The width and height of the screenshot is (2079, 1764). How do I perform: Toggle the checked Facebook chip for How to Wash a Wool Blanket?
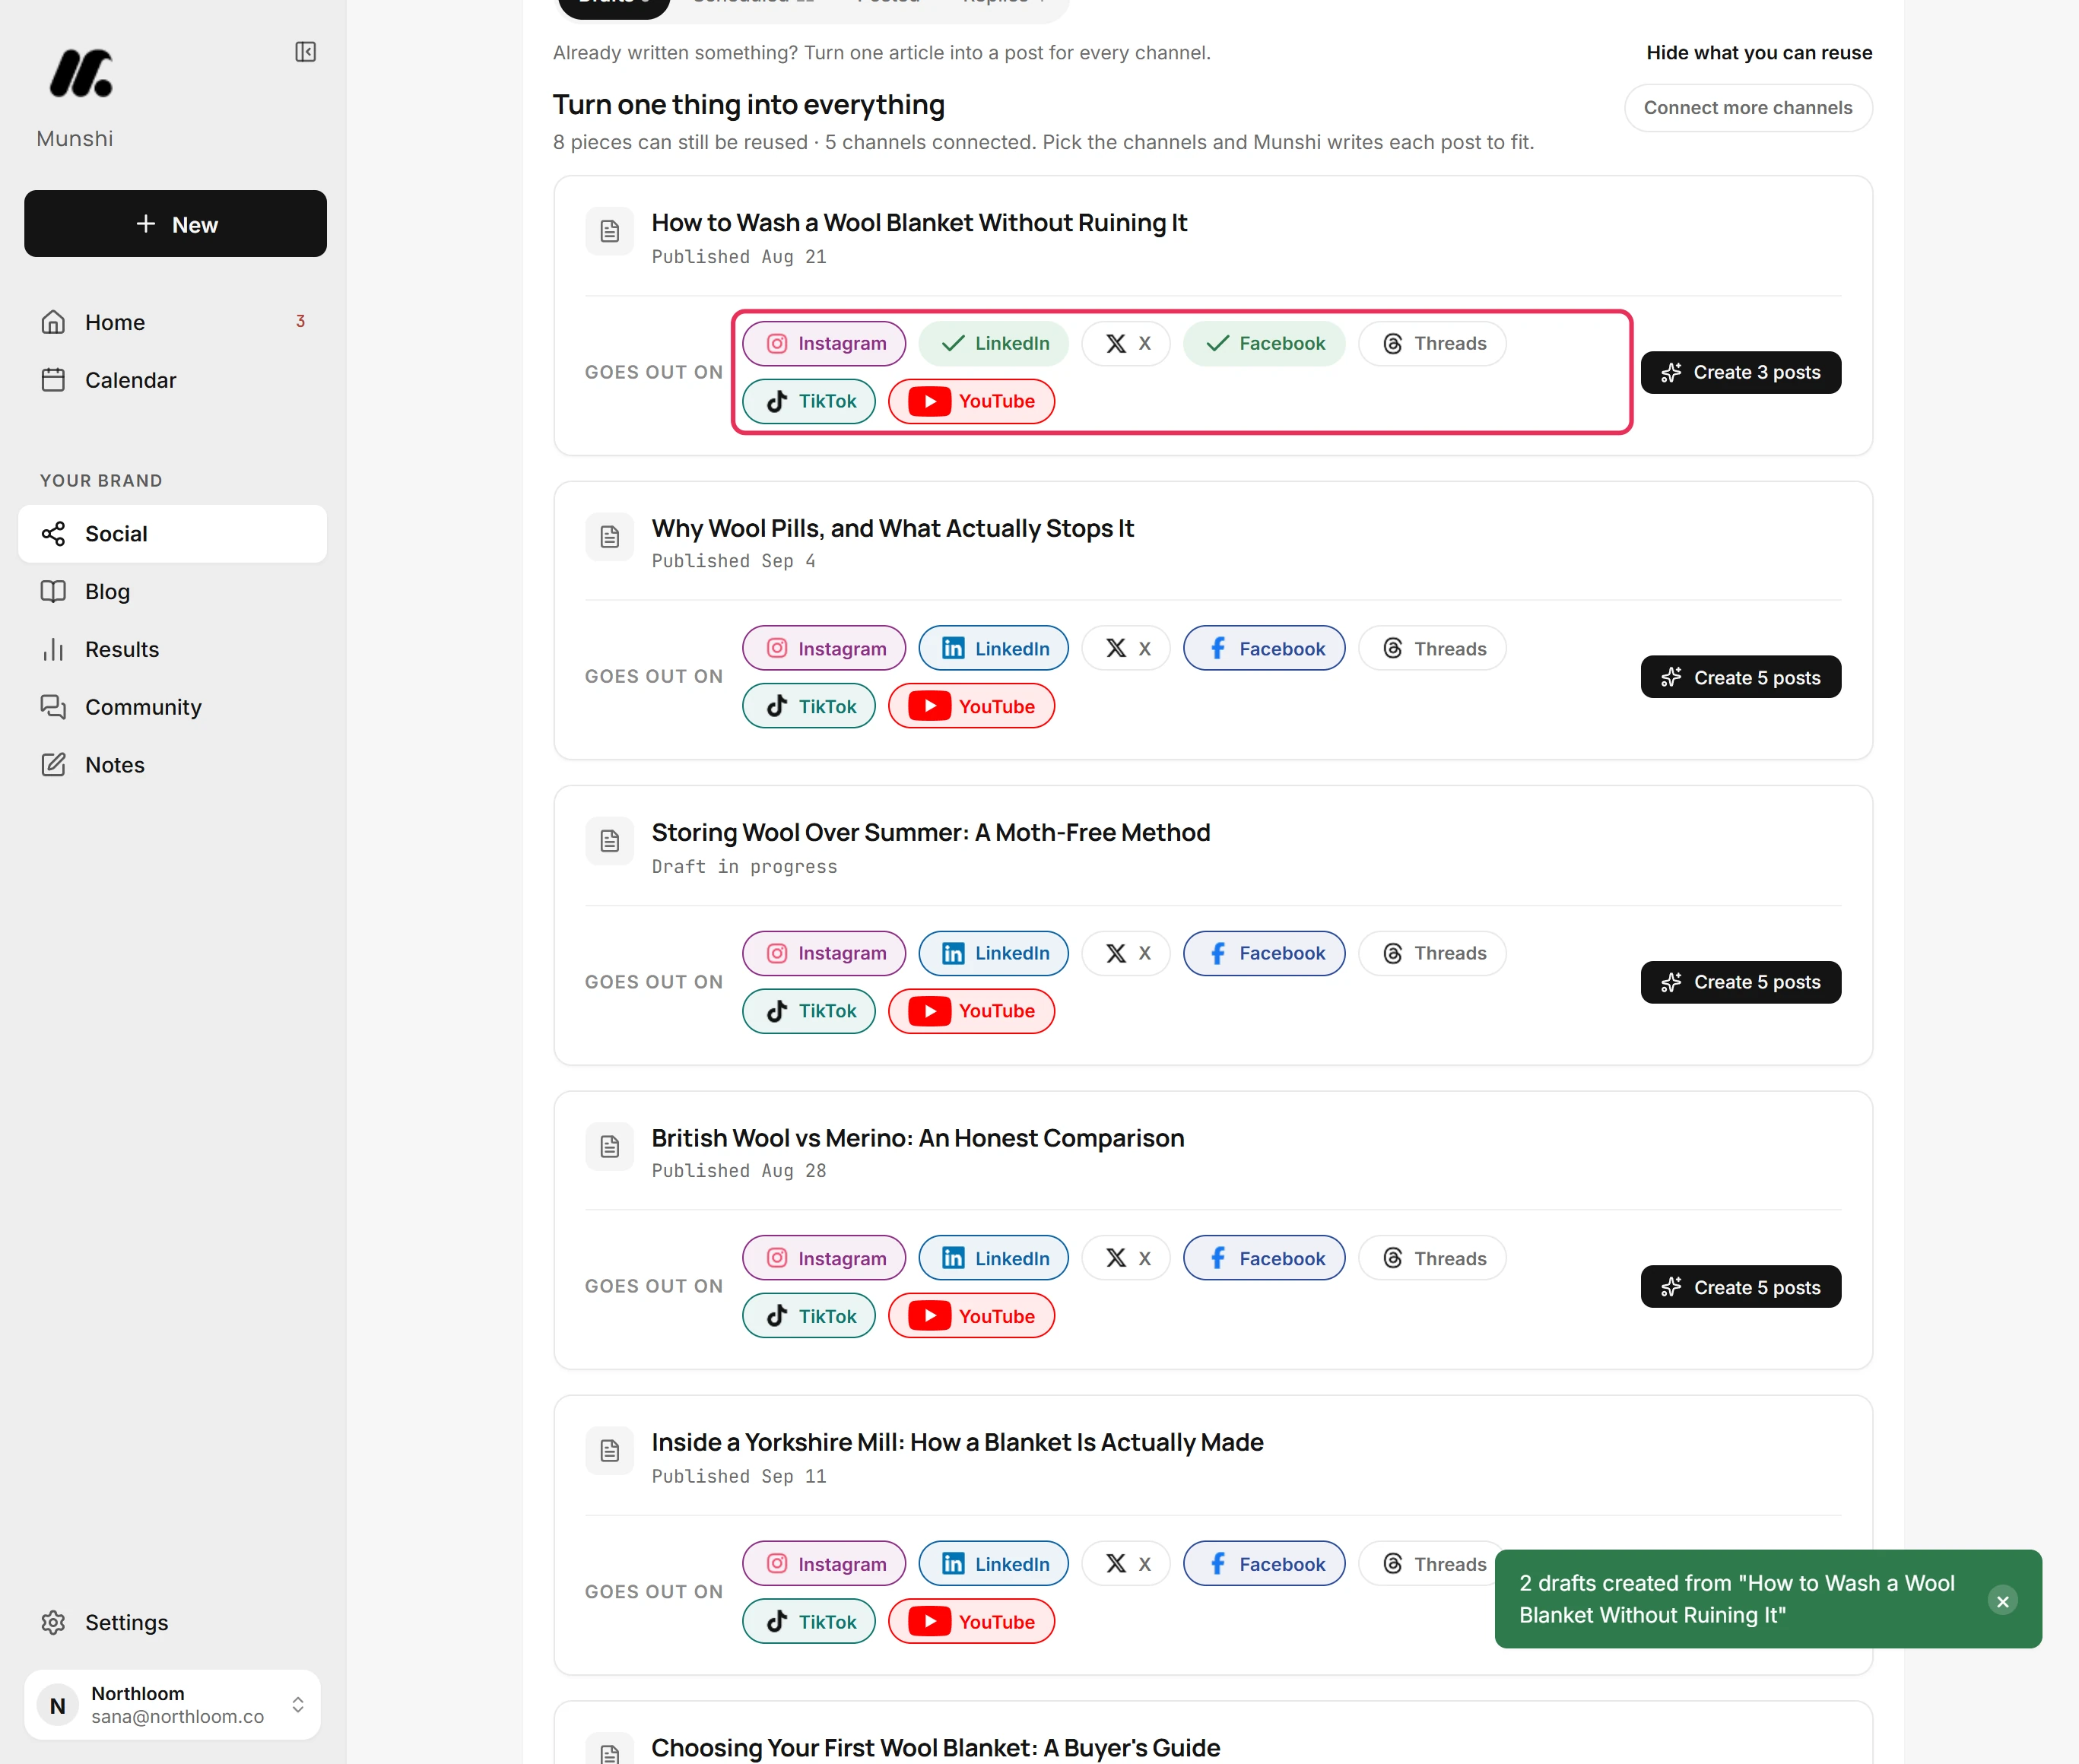point(1264,344)
